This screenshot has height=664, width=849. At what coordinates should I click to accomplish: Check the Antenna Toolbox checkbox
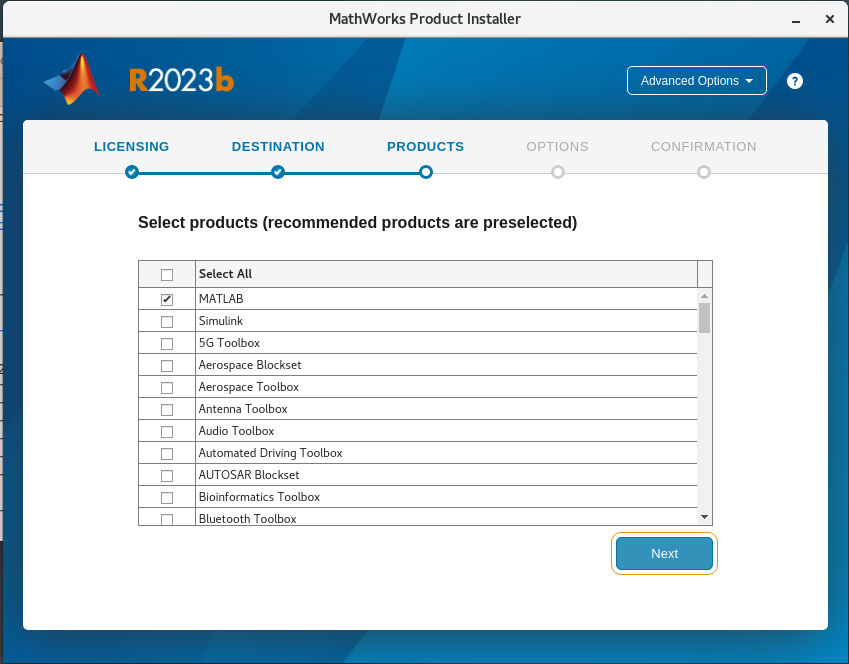pyautogui.click(x=167, y=410)
